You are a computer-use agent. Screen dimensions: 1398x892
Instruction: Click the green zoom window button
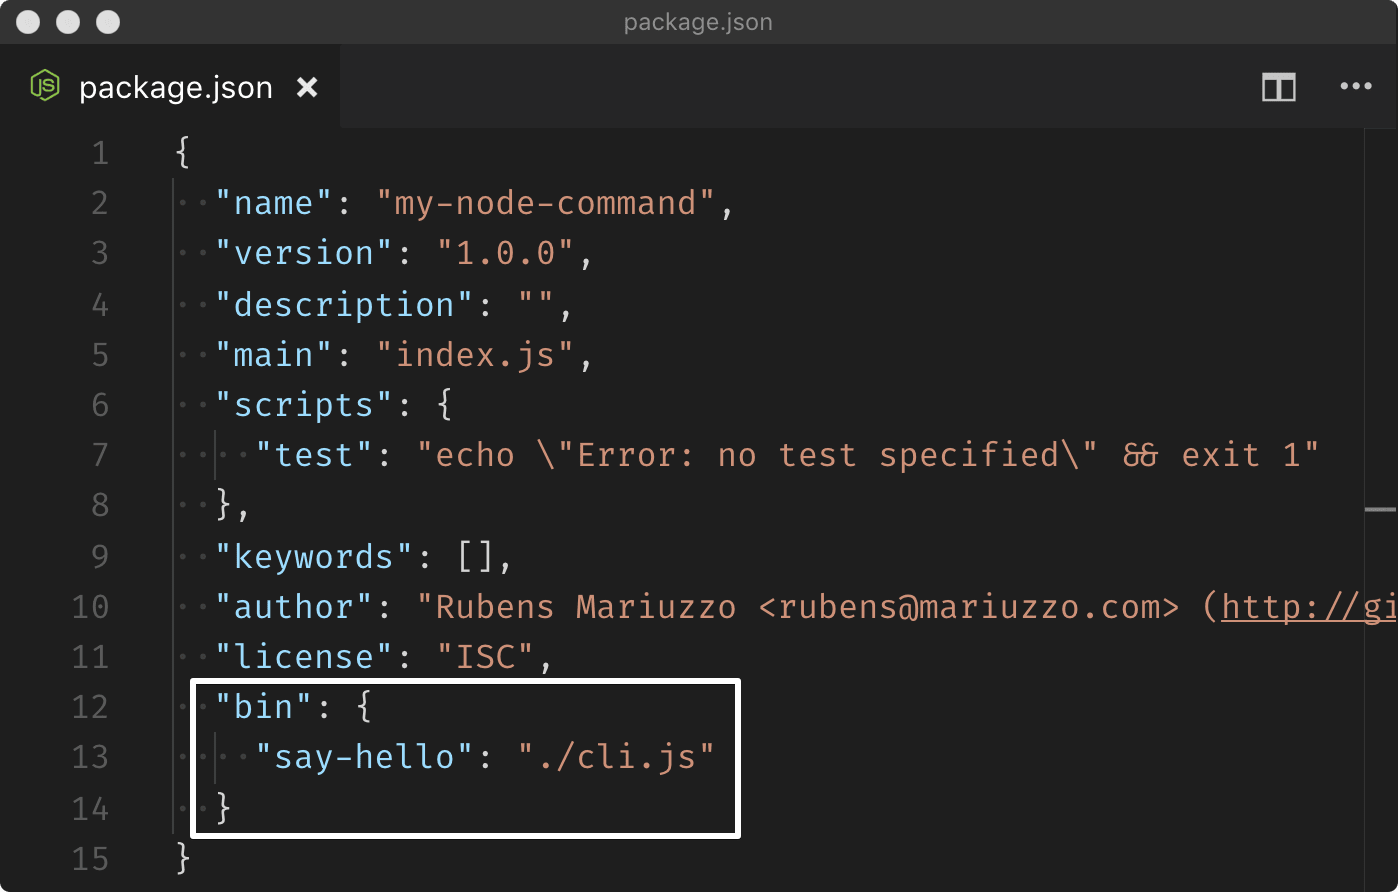(108, 22)
